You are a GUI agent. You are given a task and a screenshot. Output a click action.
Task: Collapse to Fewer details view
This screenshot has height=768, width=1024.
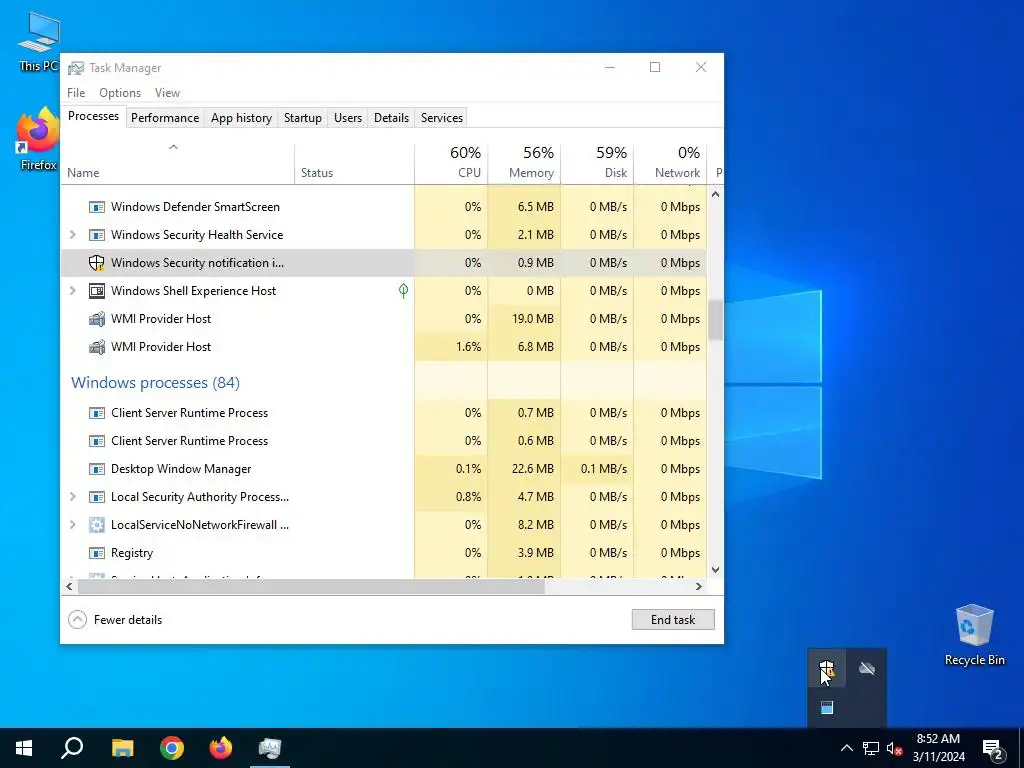pyautogui.click(x=115, y=620)
